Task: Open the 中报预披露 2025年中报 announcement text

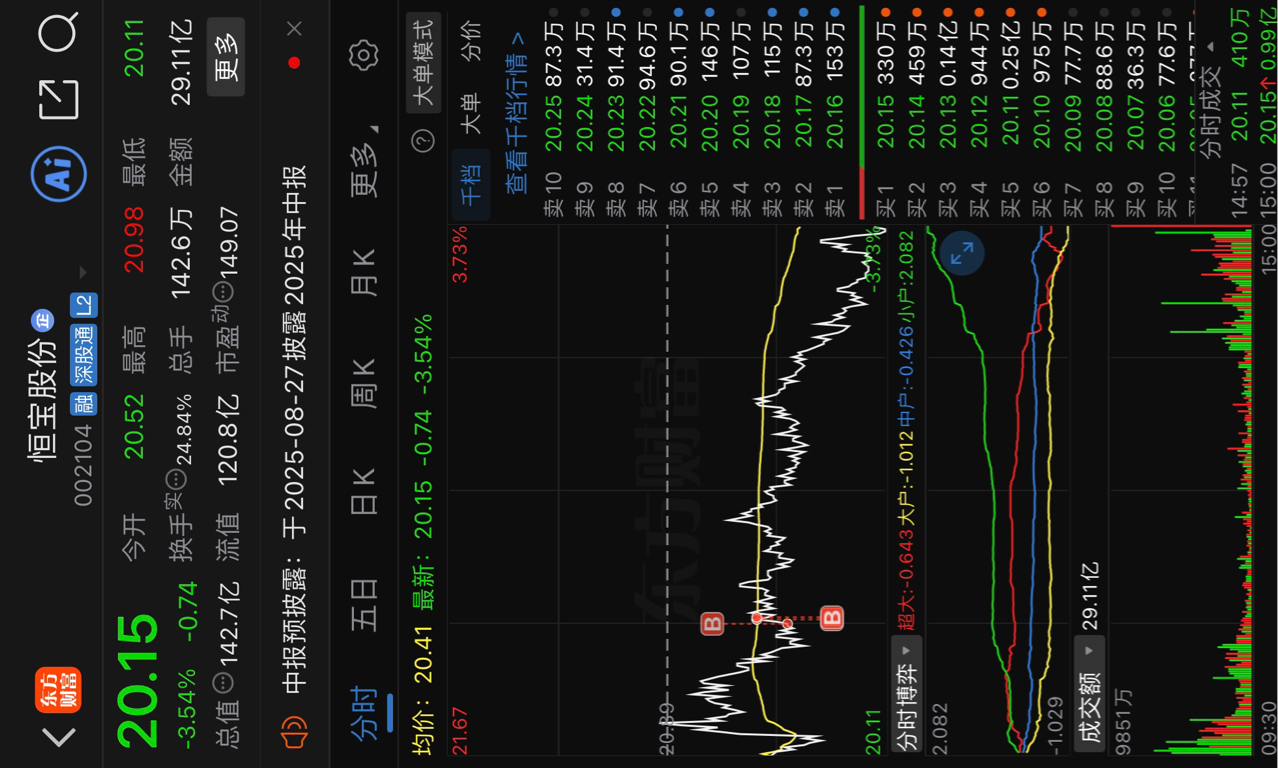Action: click(294, 430)
